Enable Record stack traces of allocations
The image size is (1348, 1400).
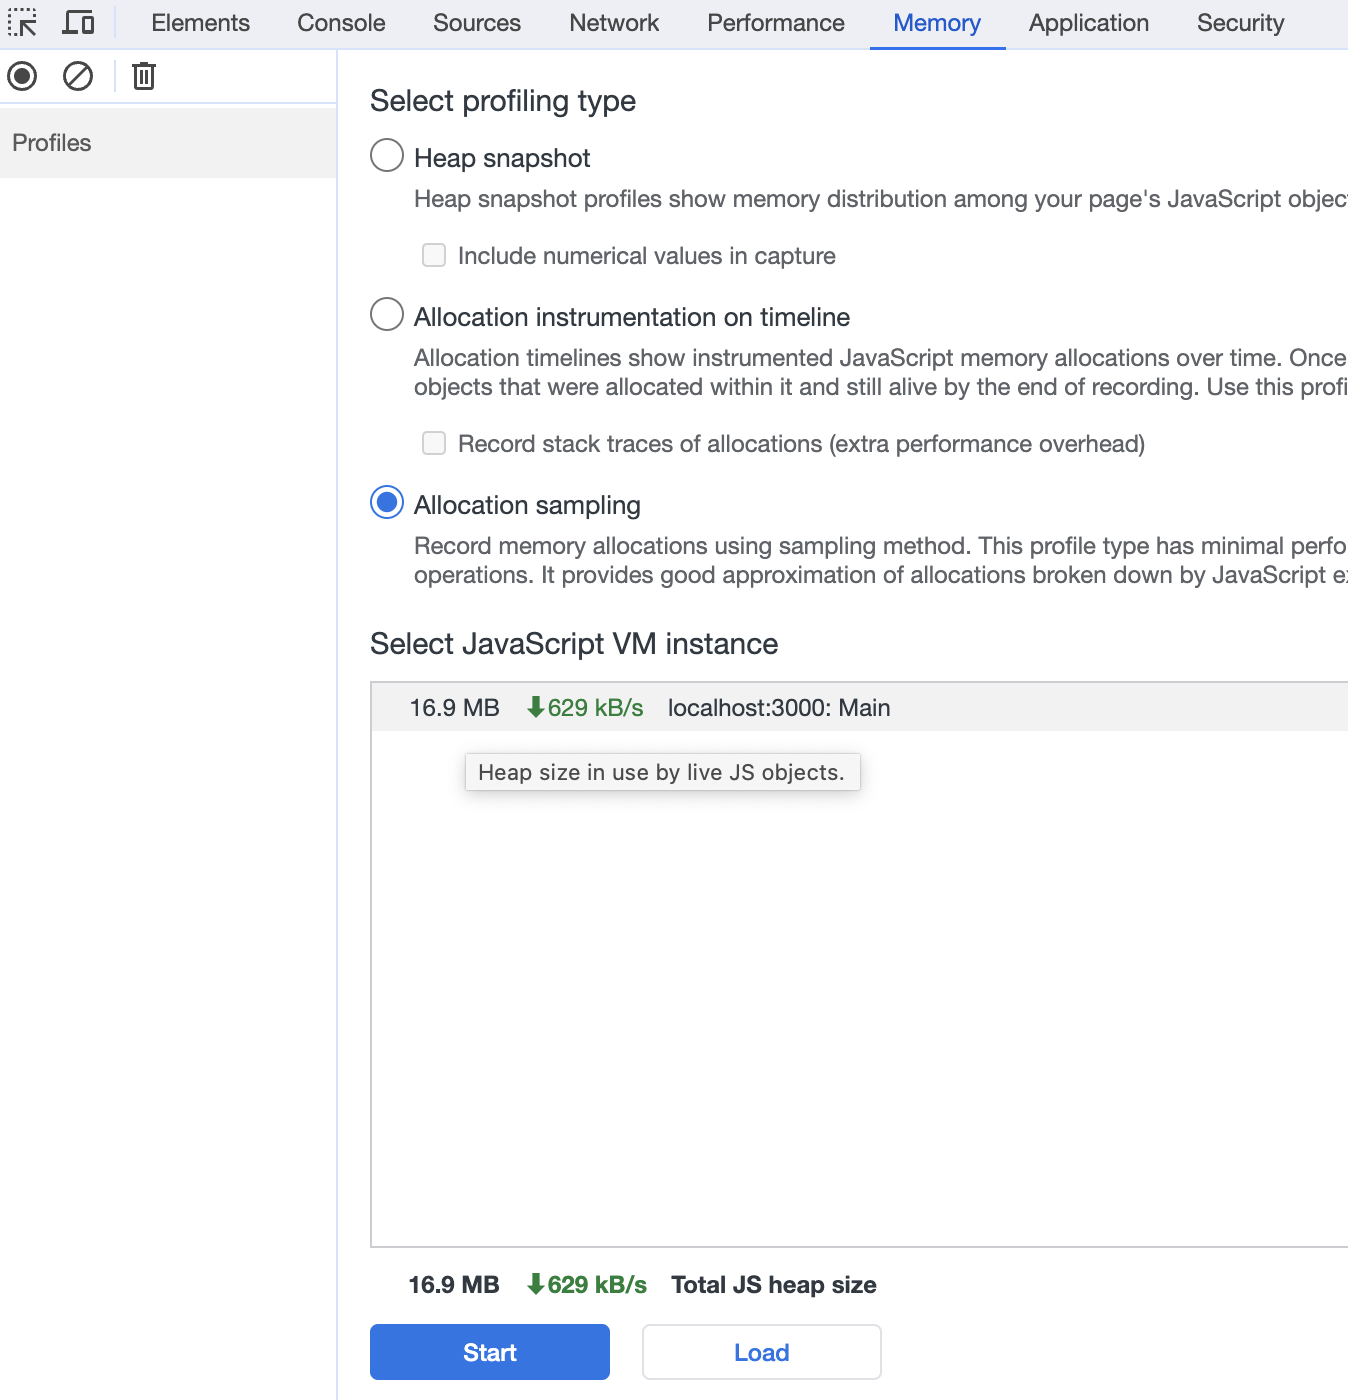click(x=434, y=443)
